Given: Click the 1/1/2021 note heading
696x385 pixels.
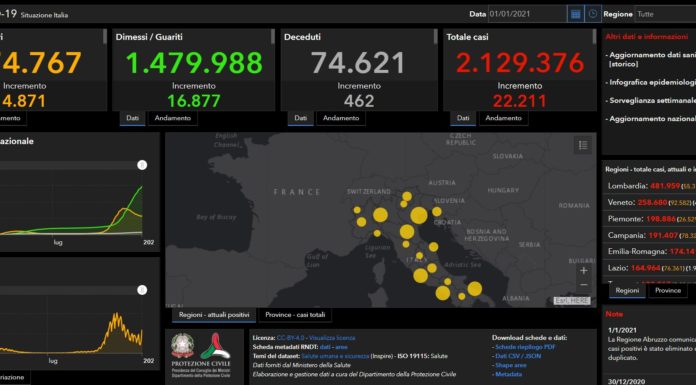Looking at the screenshot, I should [622, 330].
